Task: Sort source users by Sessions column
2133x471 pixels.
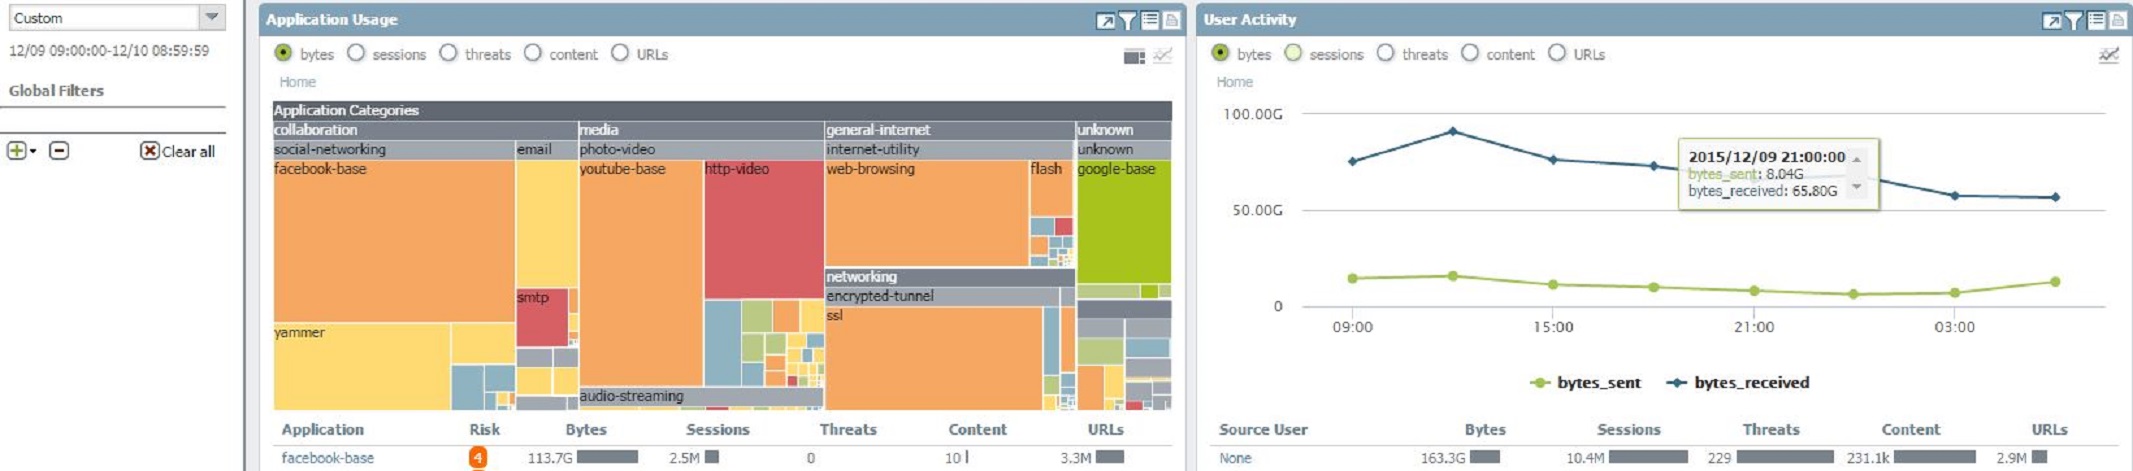Action: (x=1628, y=430)
